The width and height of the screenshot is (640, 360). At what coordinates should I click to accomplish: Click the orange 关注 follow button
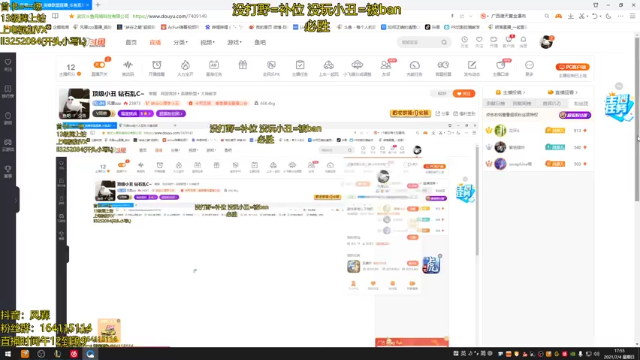tap(464, 93)
